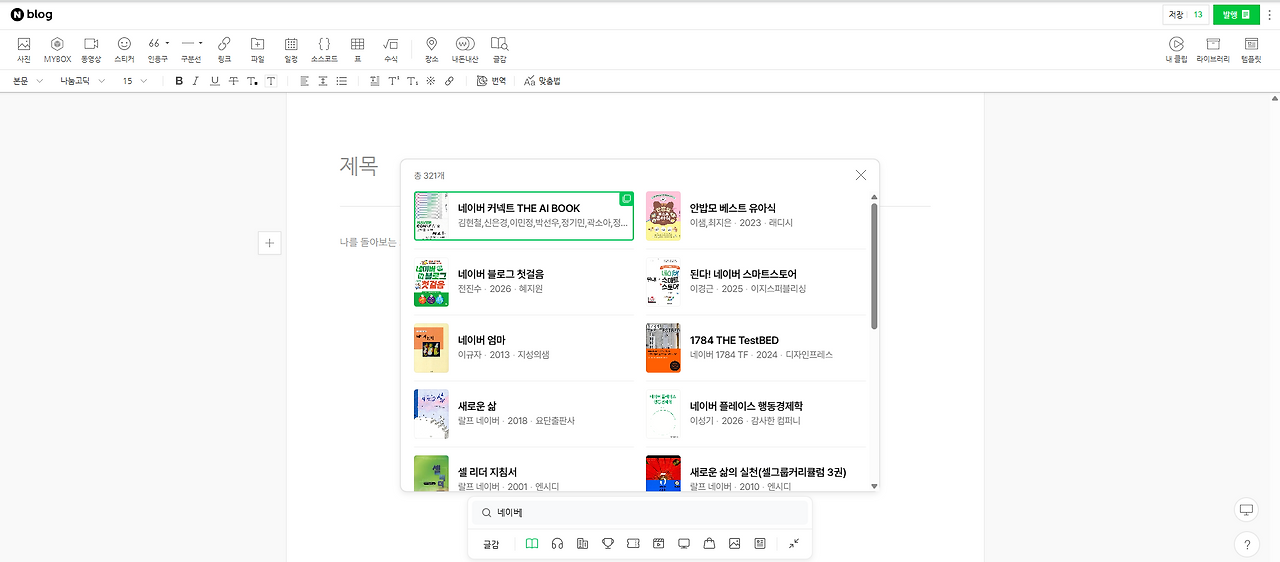Focus the 글감 search input field
This screenshot has width=1280, height=562.
pyautogui.click(x=641, y=513)
